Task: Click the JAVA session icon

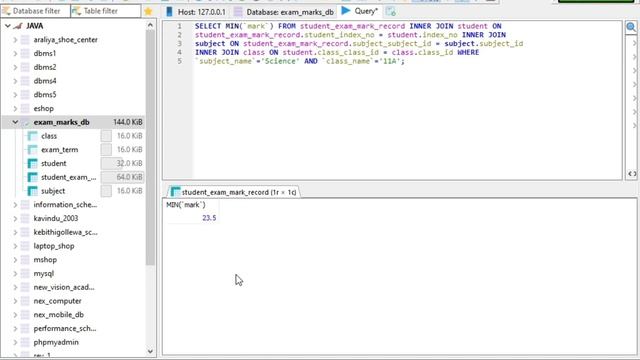Action: point(18,26)
